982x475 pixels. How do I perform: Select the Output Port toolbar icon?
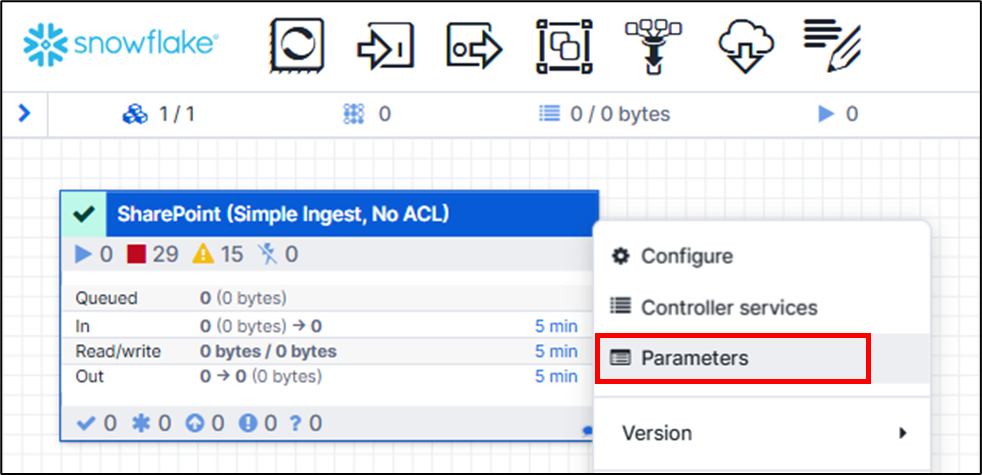point(475,46)
